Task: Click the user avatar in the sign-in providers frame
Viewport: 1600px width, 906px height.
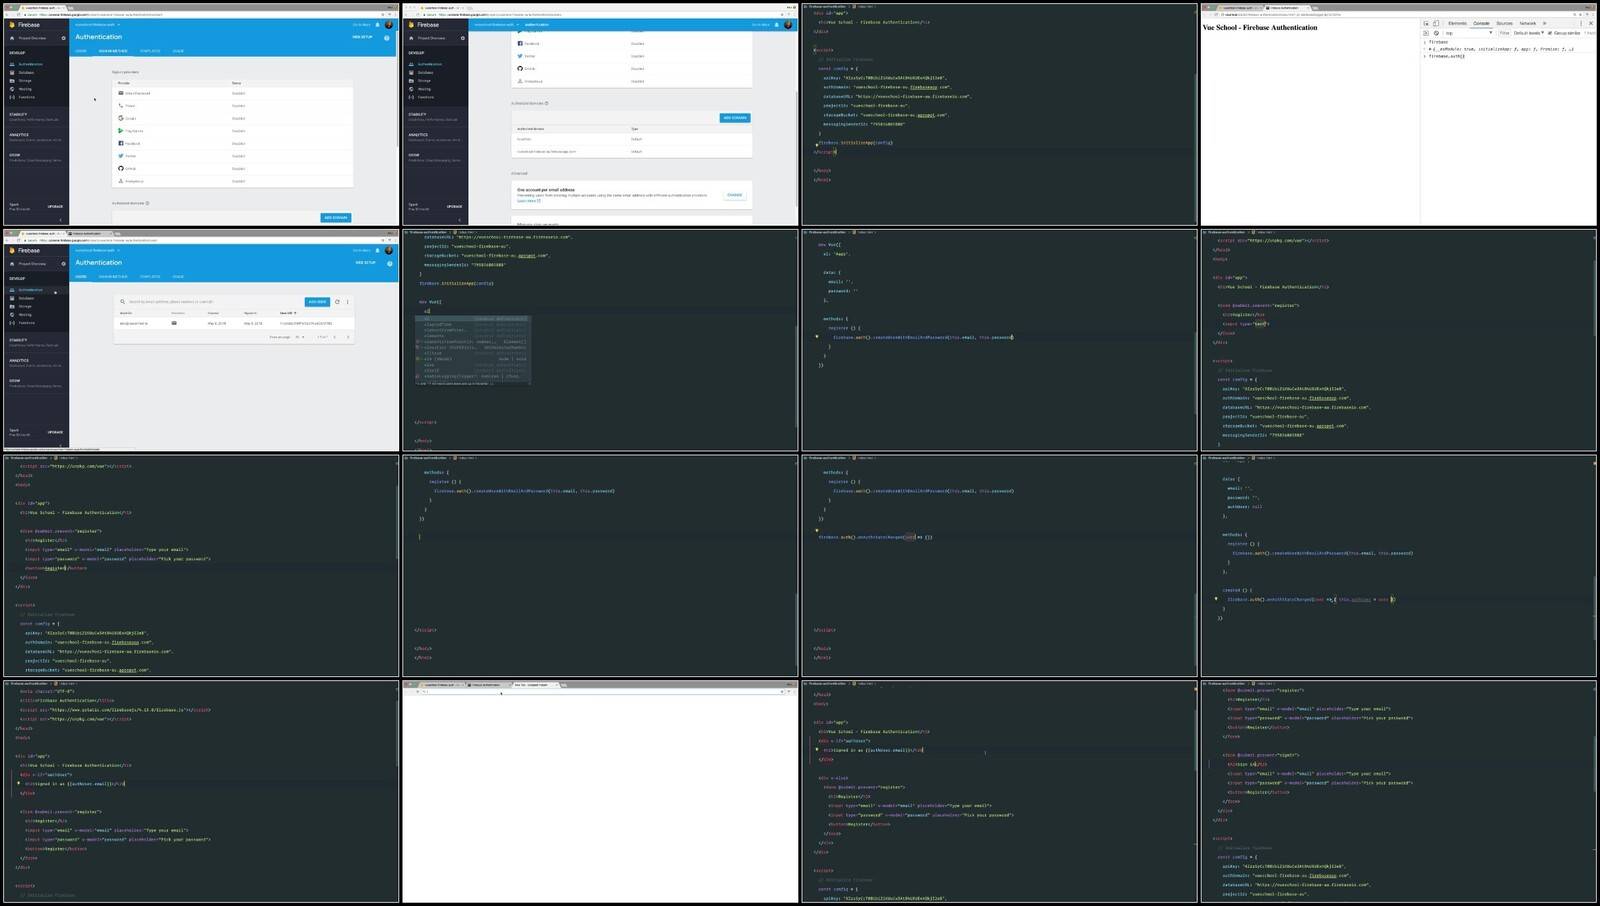Action: click(x=389, y=25)
